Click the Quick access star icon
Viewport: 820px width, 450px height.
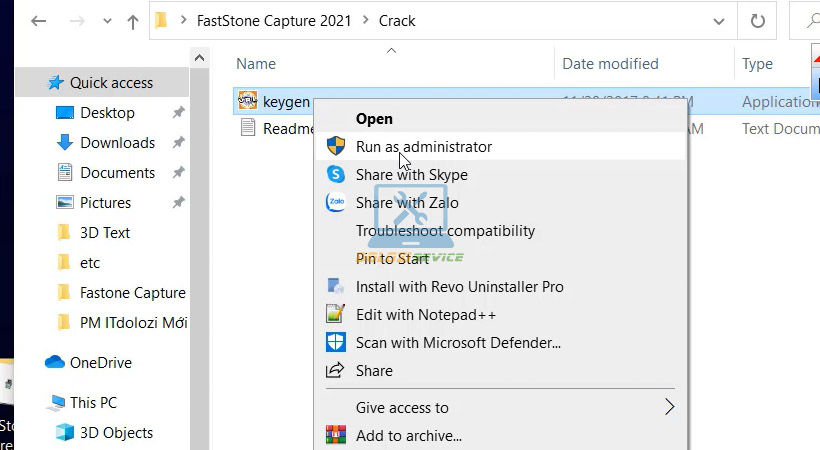tap(55, 82)
